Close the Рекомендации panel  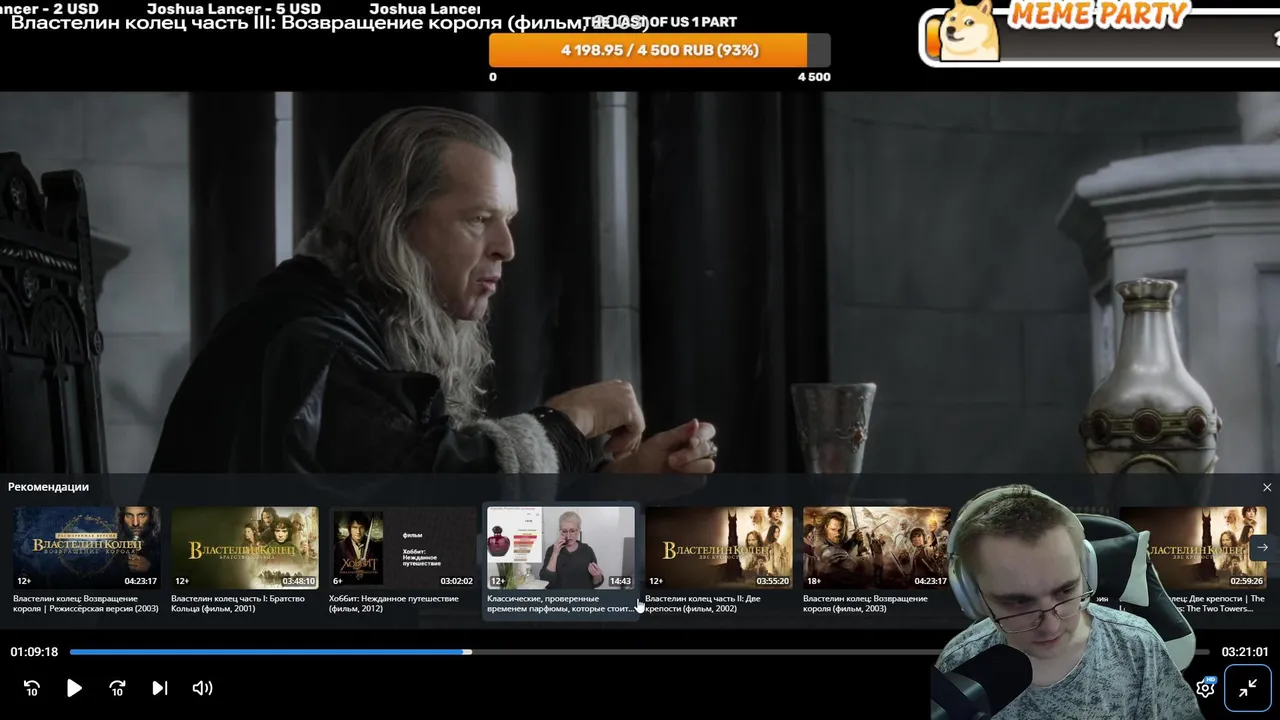point(1267,487)
